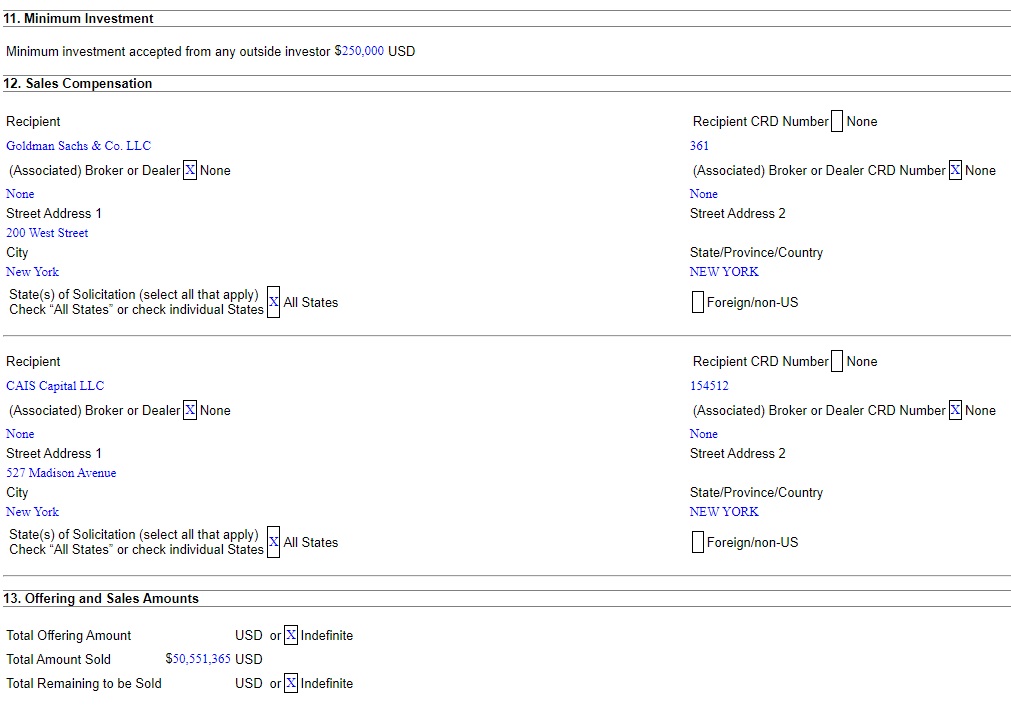
Task: Click the Goldman Sachs & Co. LLC recipient name
Action: tap(78, 146)
